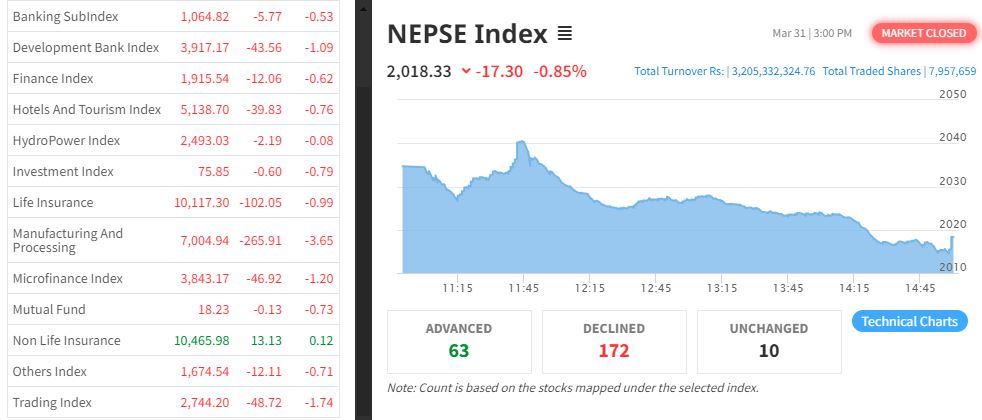The height and width of the screenshot is (420, 982).
Task: Open Technical Charts
Action: click(909, 321)
